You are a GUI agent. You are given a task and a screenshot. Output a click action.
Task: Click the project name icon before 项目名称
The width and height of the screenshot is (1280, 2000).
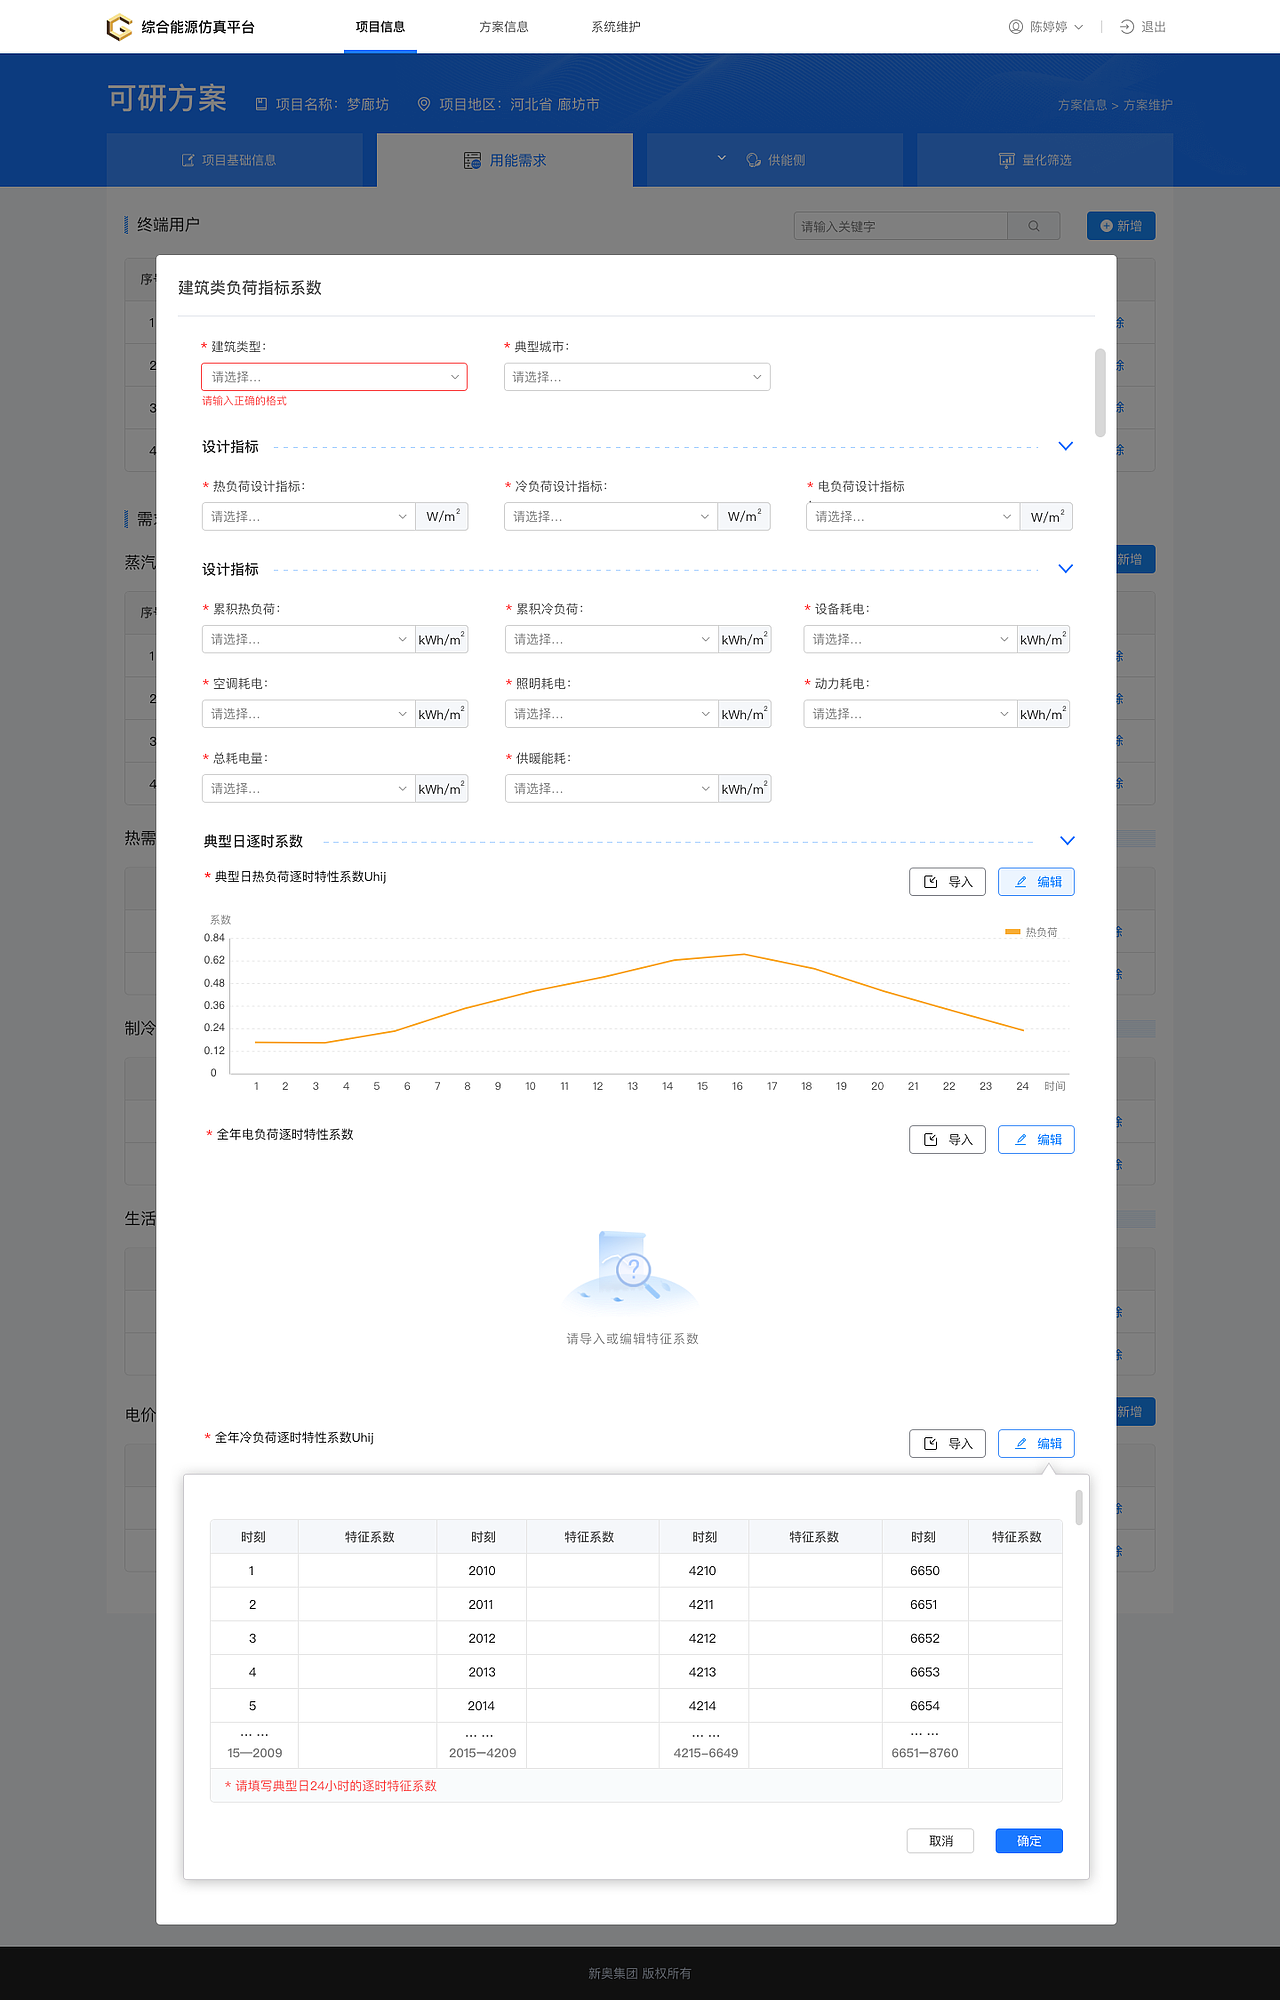pyautogui.click(x=261, y=104)
